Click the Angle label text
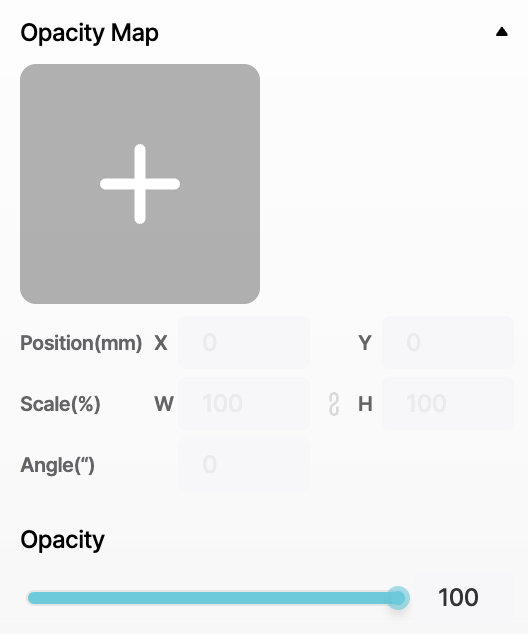This screenshot has height=634, width=528. tap(57, 465)
